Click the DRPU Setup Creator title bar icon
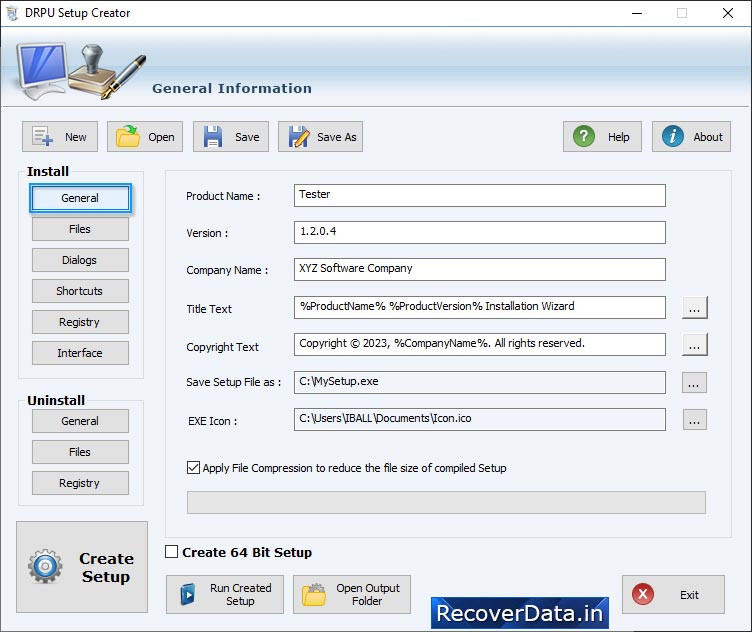 (12, 13)
